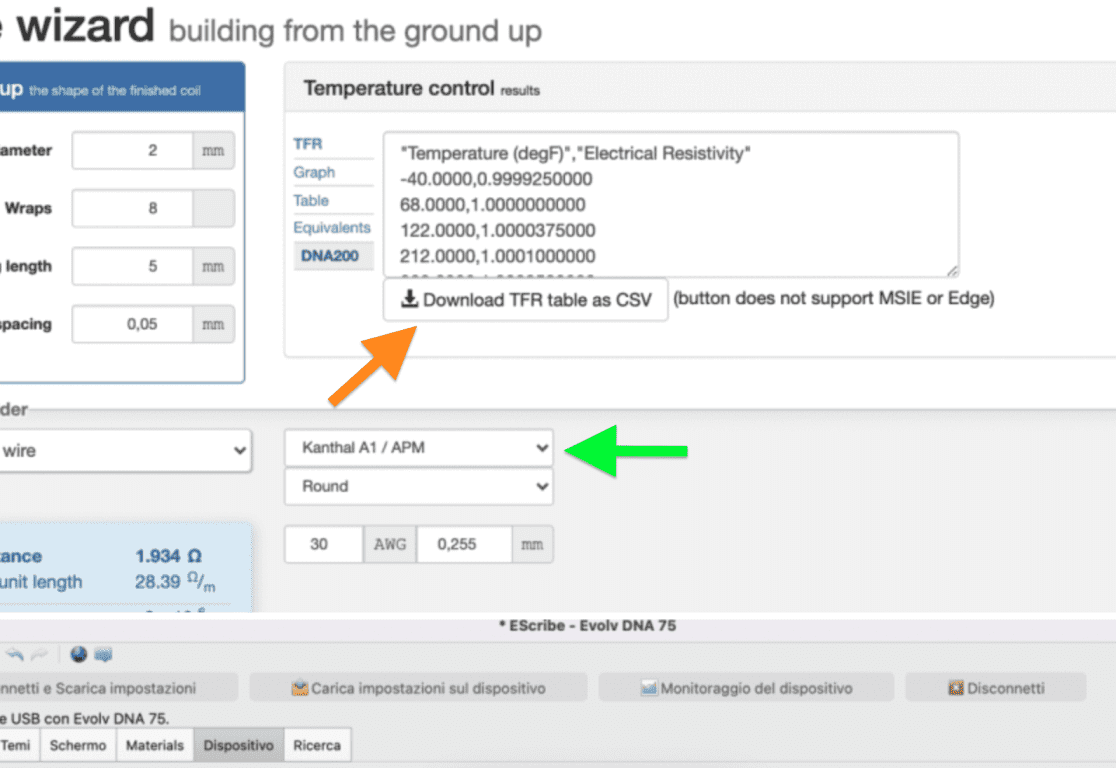Open the Equivalents tab
This screenshot has width=1116, height=768.
click(x=332, y=228)
